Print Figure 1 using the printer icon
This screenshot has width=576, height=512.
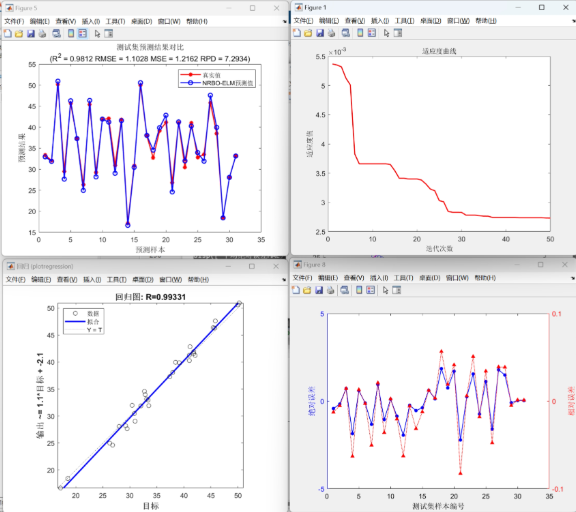331,33
